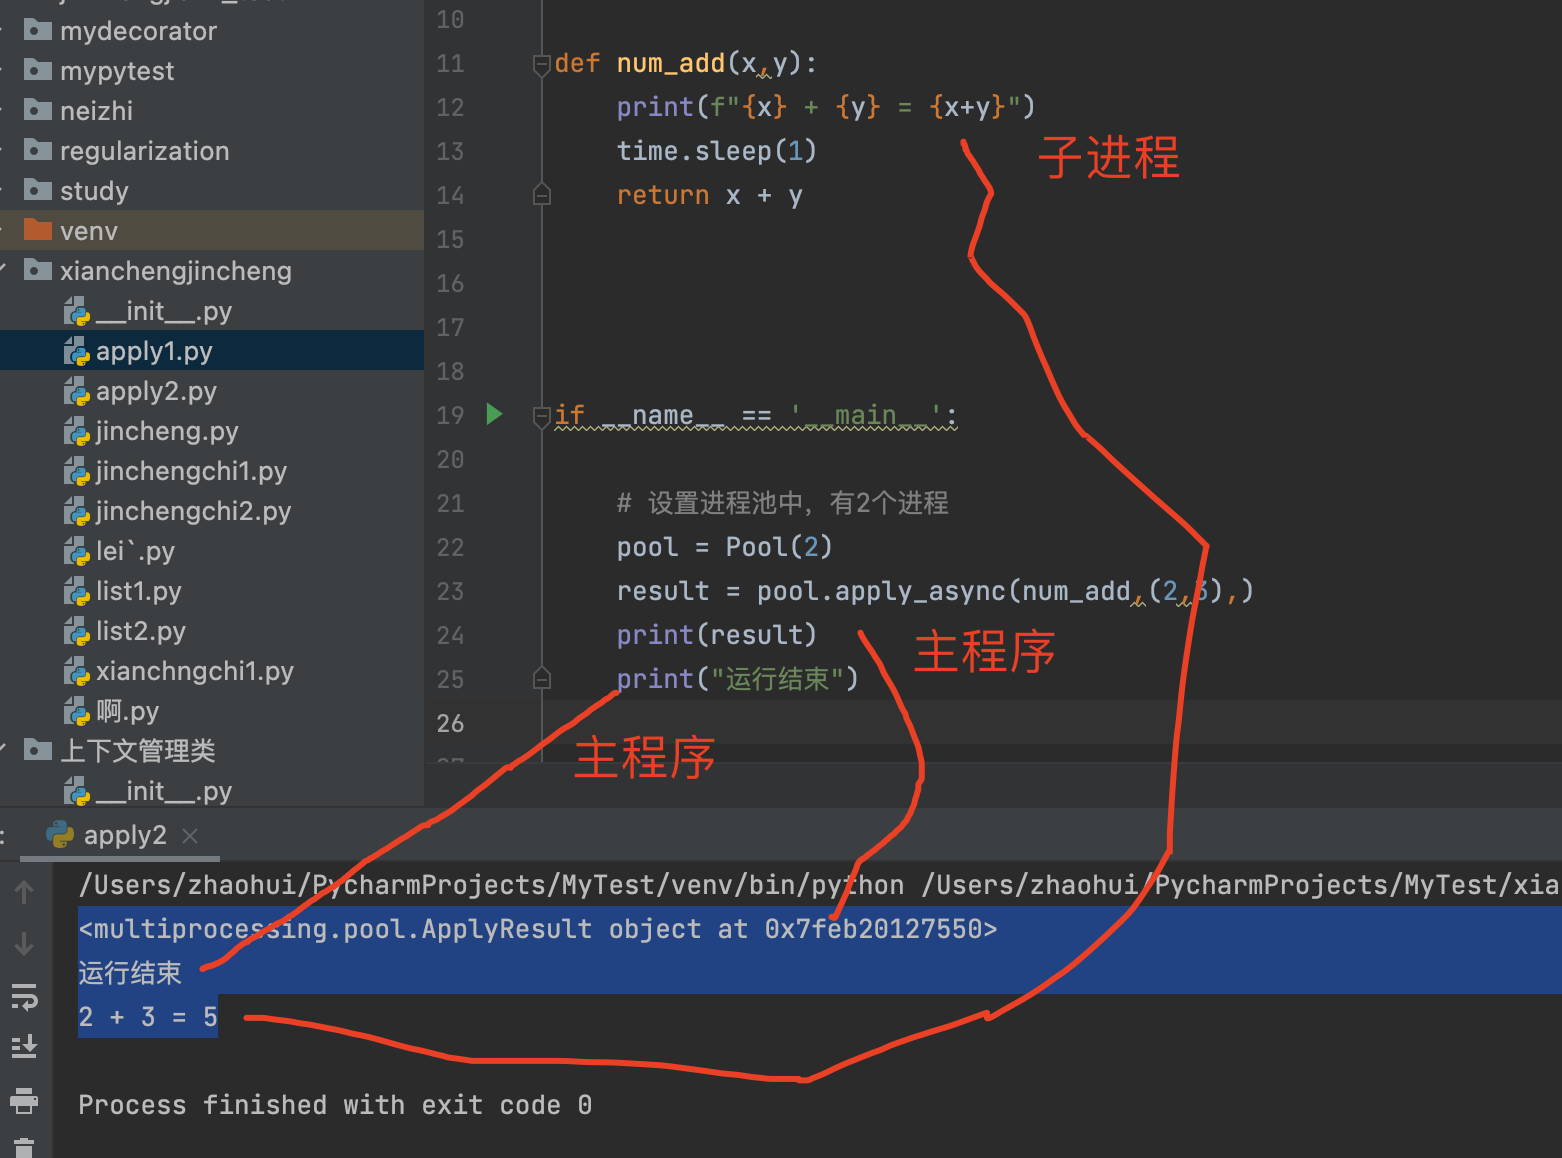This screenshot has height=1158, width=1562.
Task: Click the Python file icon of apply1.py
Action: (x=77, y=351)
